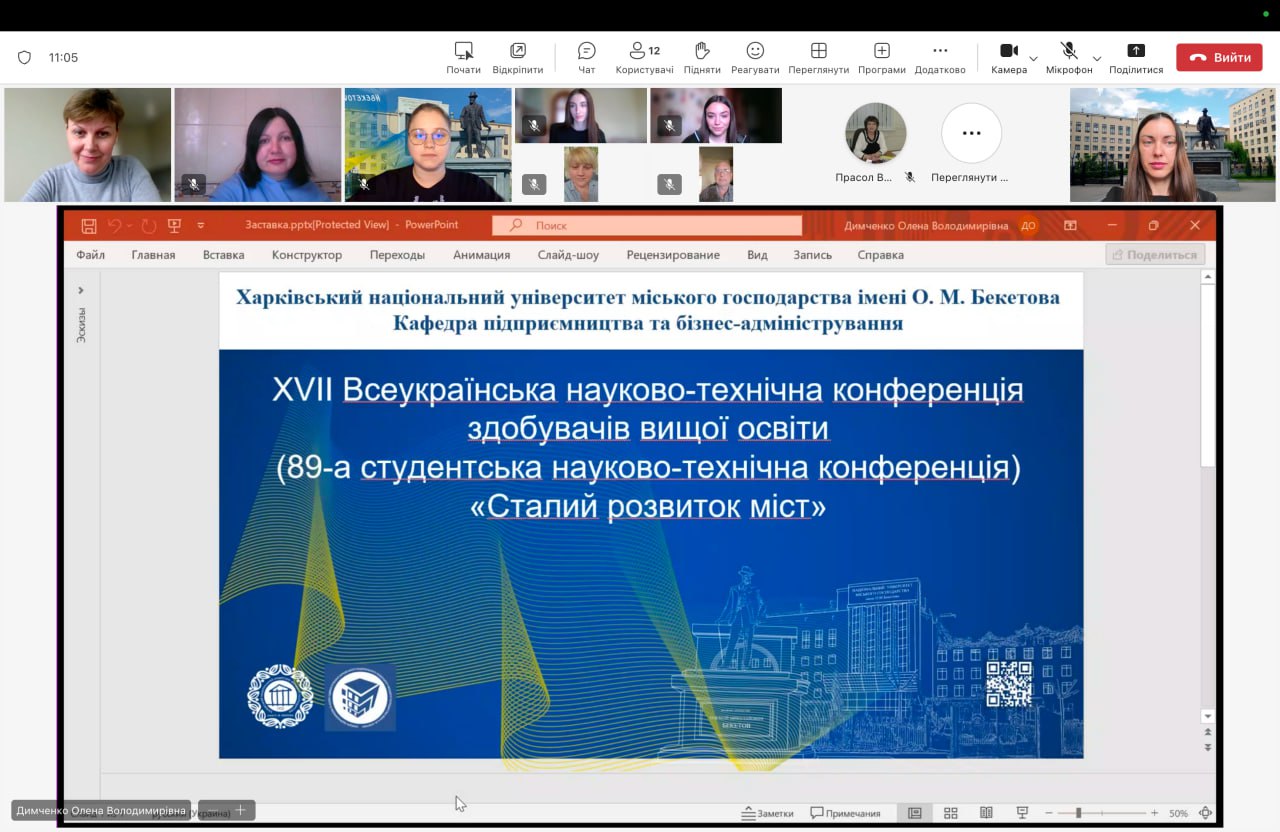Switch to the Вставка tab
This screenshot has height=832, width=1280.
(x=223, y=255)
